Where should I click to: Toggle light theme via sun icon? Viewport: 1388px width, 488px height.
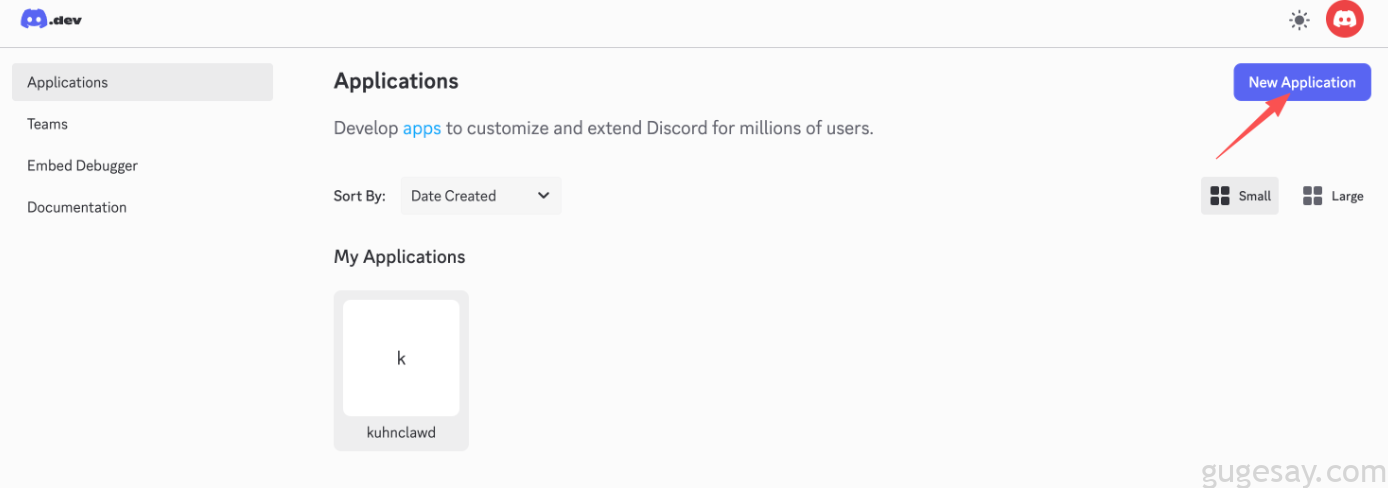click(1299, 20)
